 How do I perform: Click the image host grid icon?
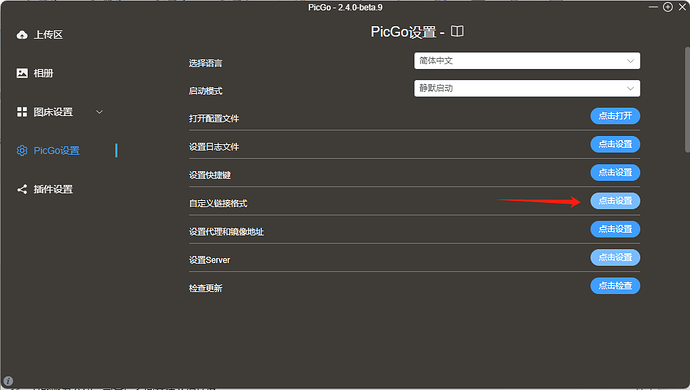tap(22, 112)
